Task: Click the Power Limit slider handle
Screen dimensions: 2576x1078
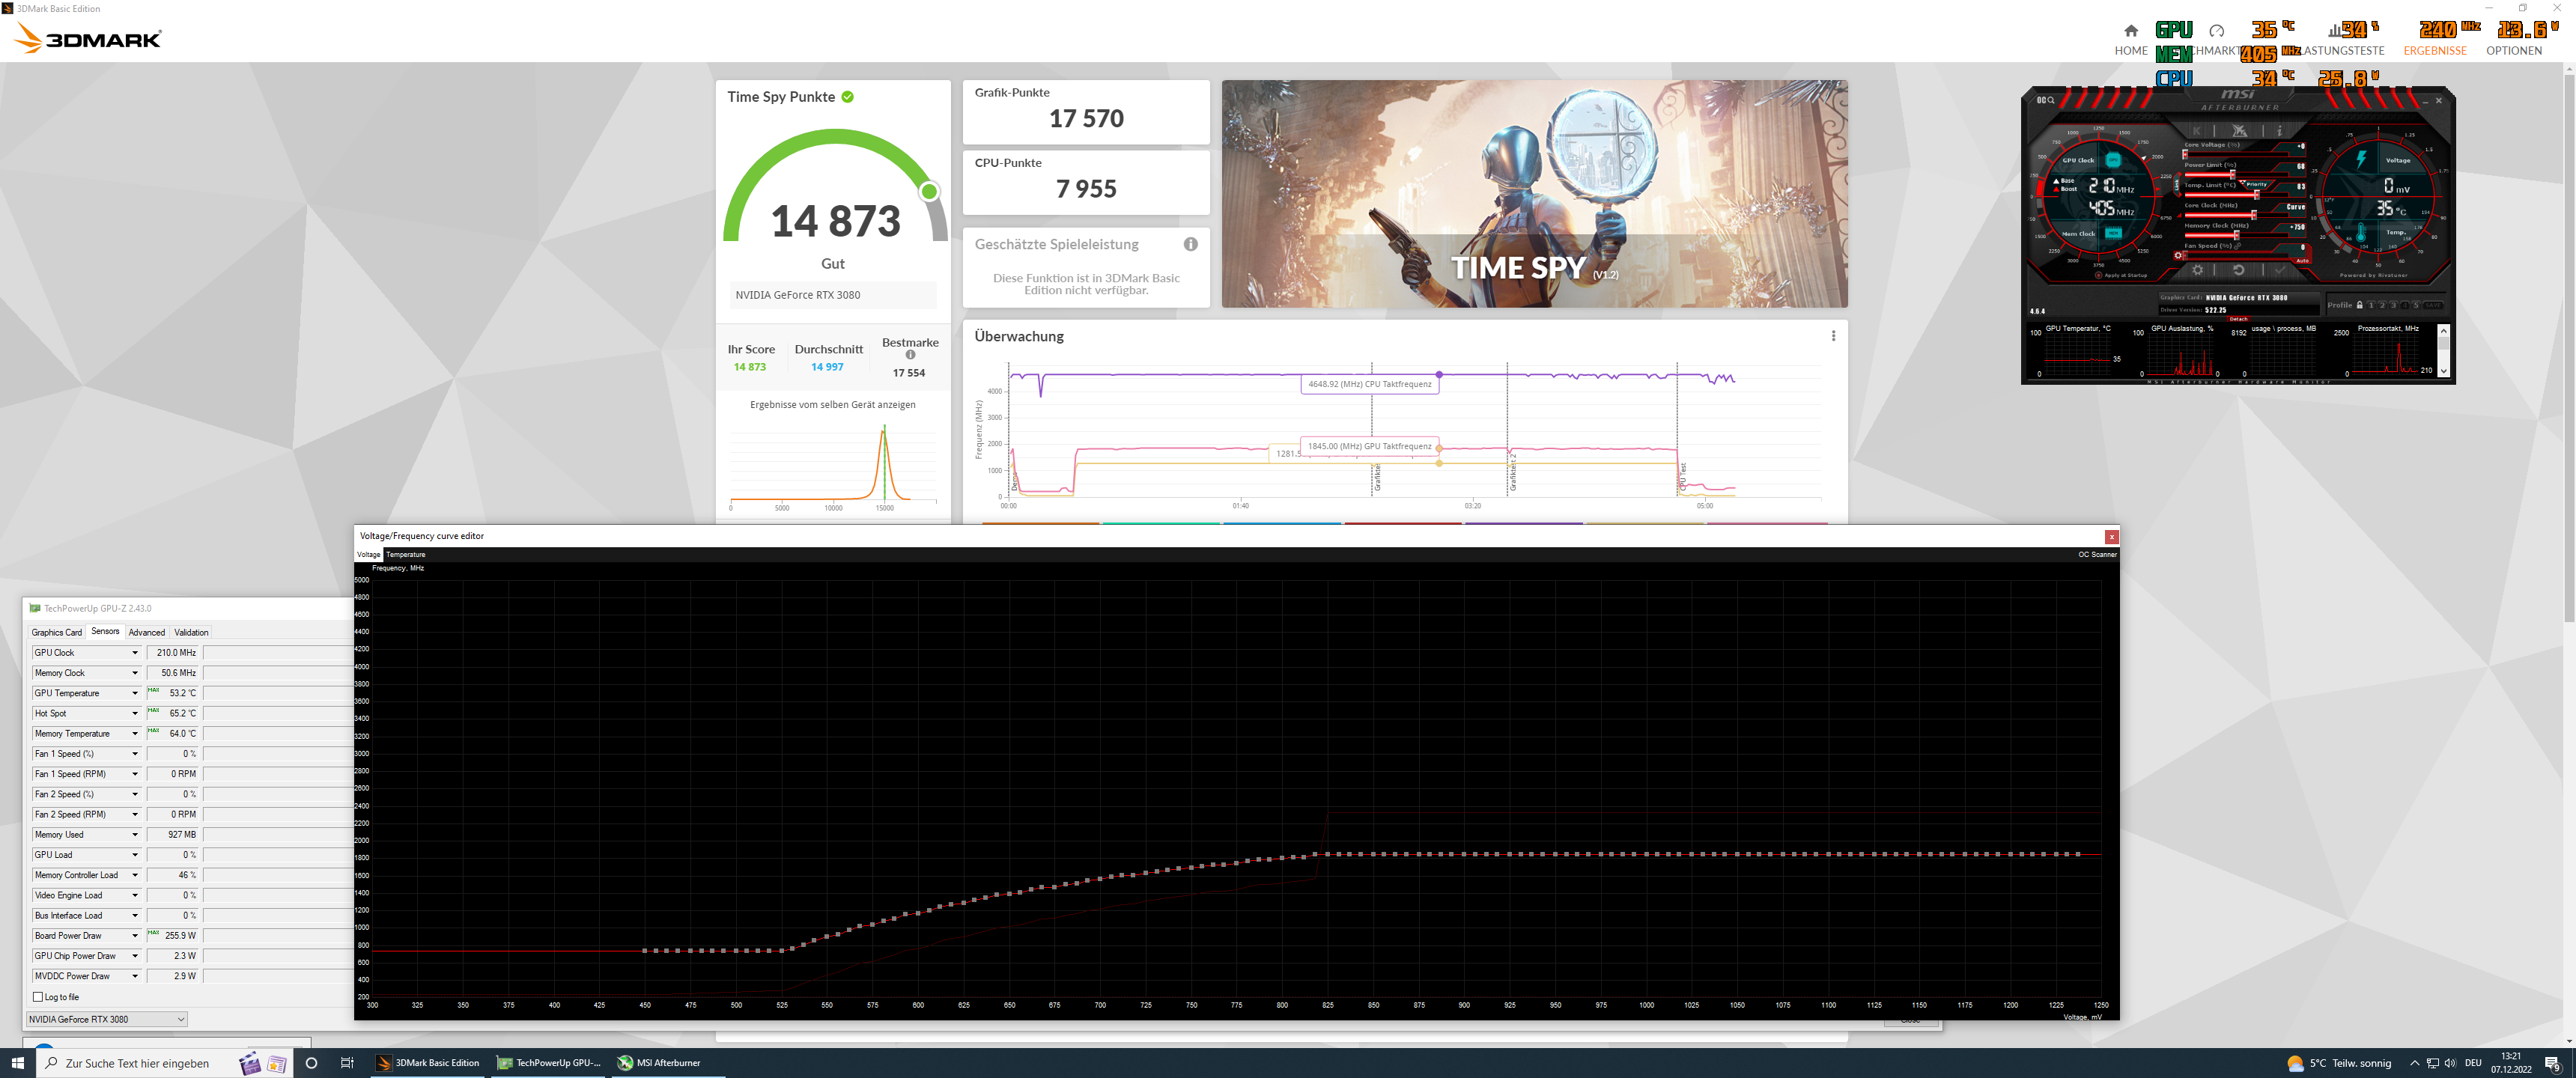Action: [2233, 175]
